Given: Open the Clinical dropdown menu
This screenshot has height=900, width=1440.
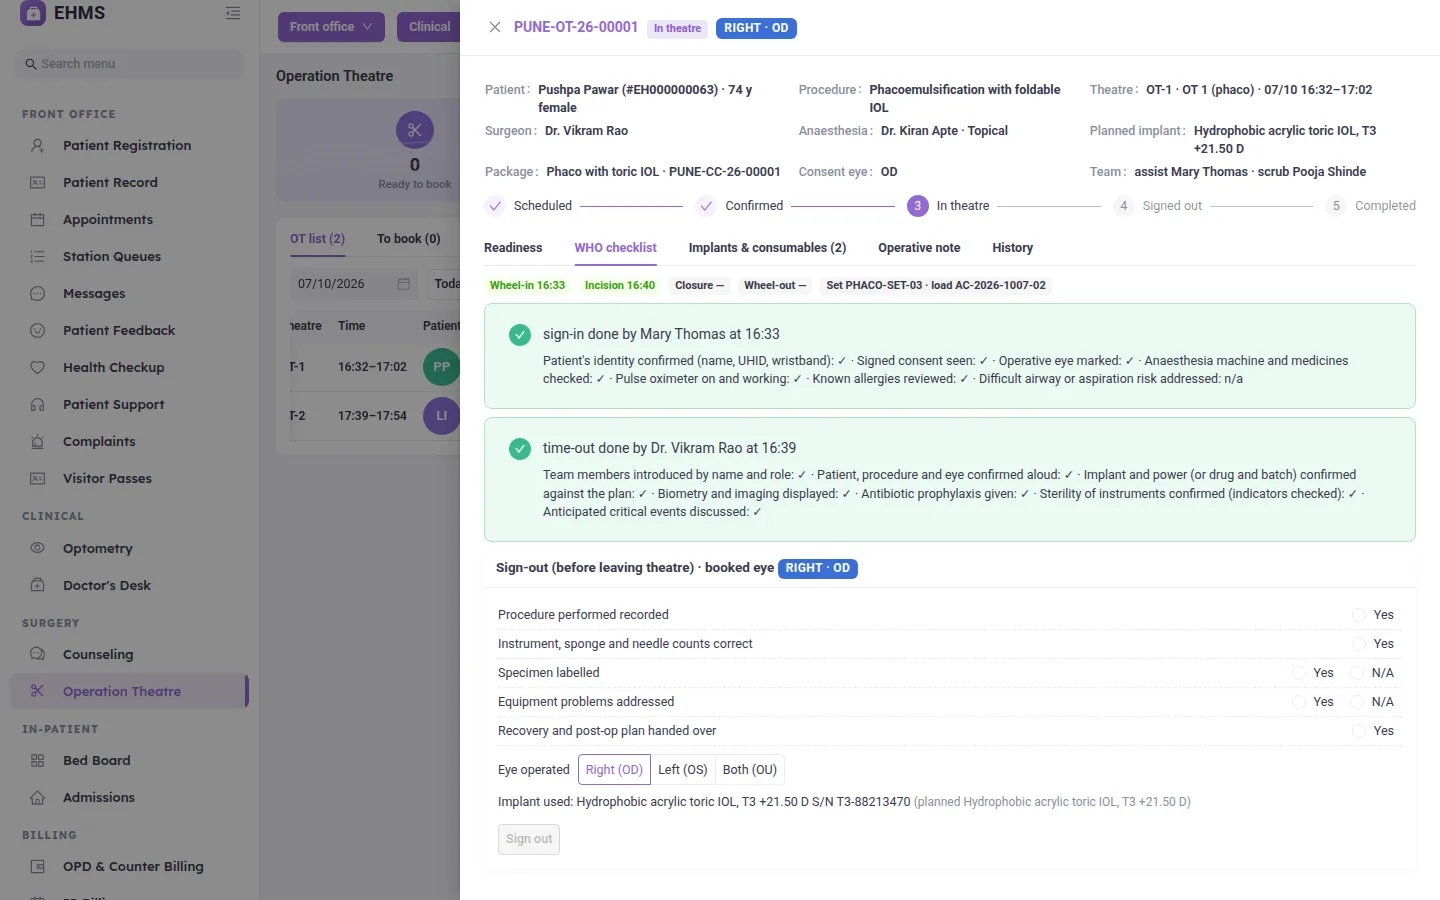Looking at the screenshot, I should coord(429,27).
